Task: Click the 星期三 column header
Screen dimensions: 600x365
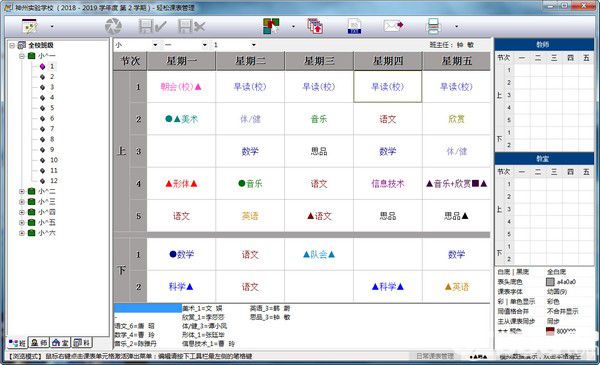Action: 319,61
